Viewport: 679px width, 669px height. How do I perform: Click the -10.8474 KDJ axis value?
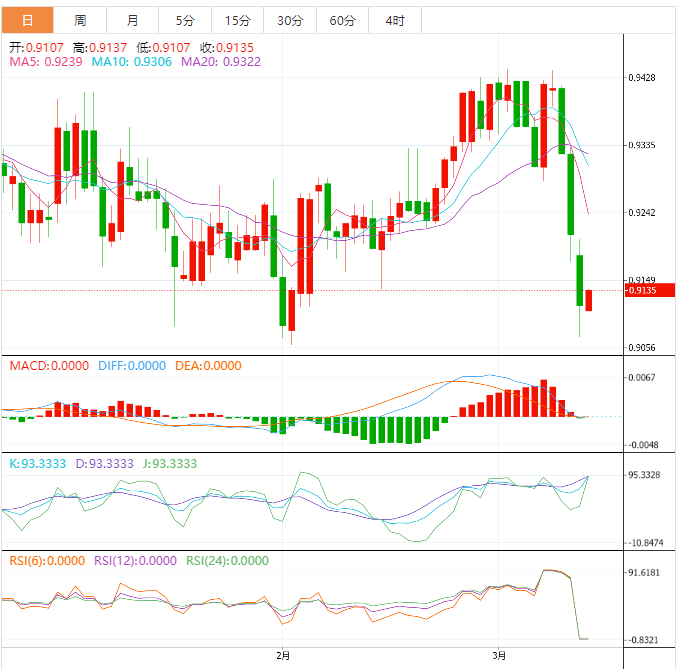pos(645,543)
